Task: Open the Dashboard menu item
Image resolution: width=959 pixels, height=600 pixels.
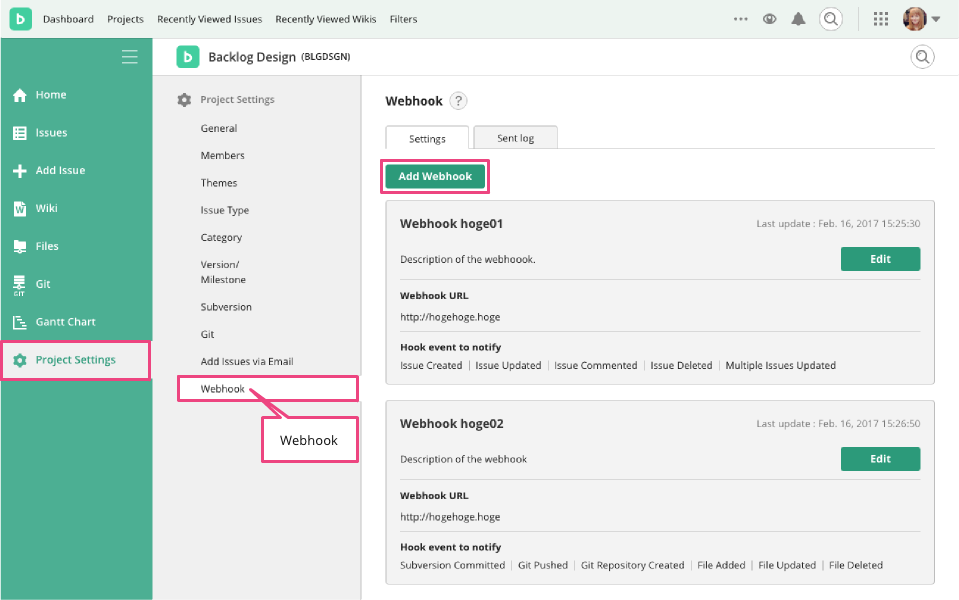Action: (x=68, y=19)
